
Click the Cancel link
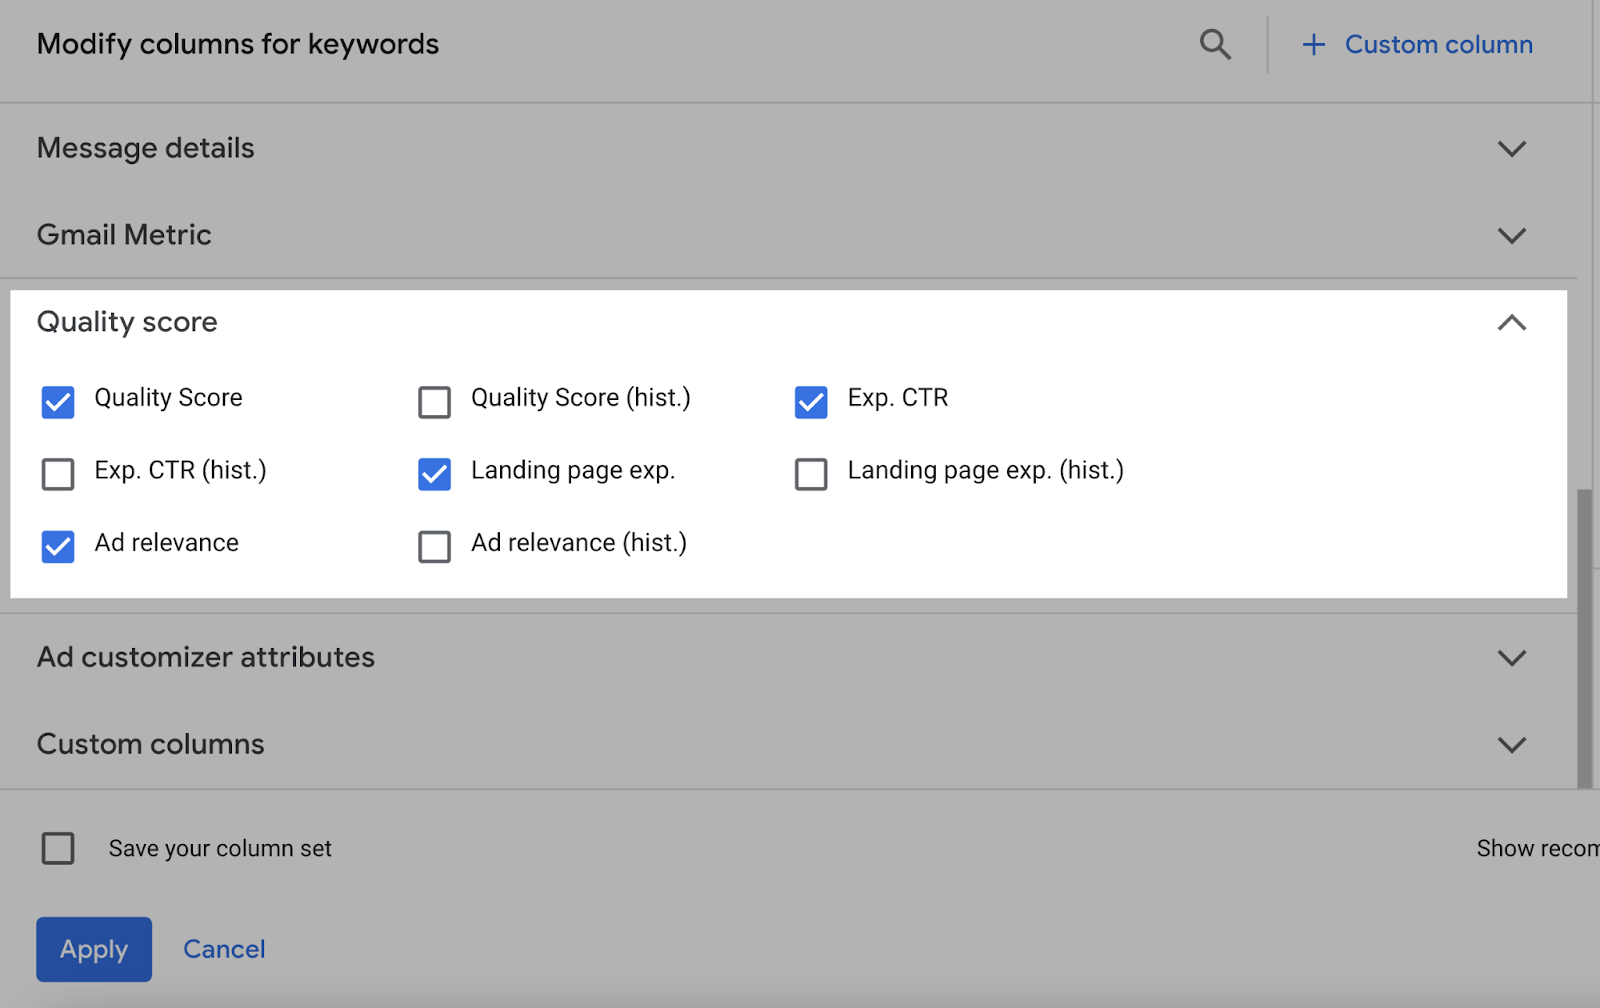[x=224, y=949]
